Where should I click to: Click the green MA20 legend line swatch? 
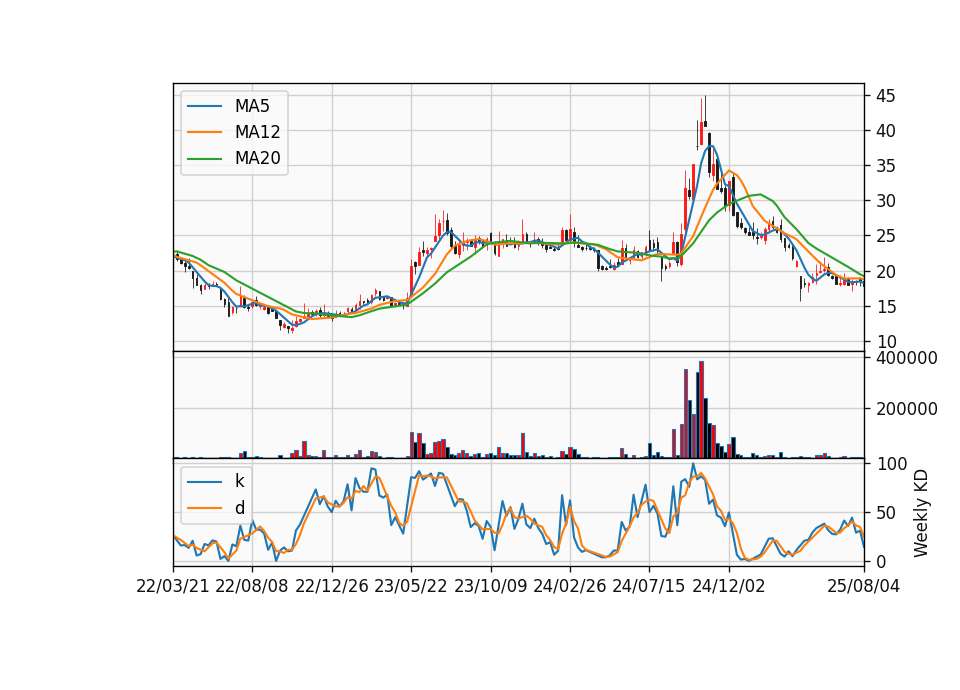coord(204,159)
